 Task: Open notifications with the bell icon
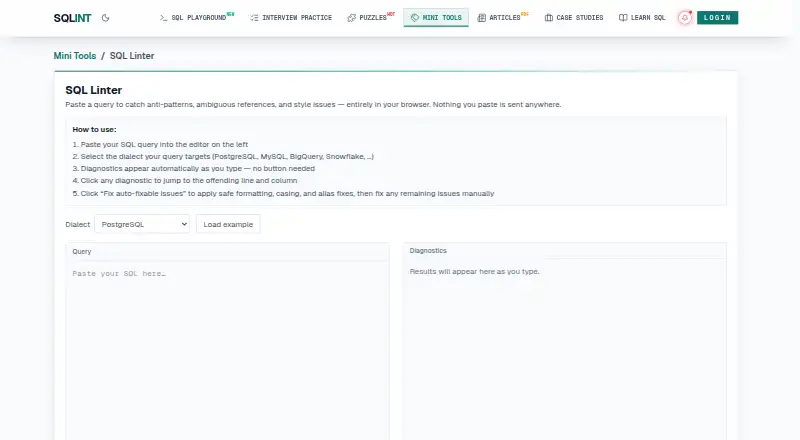pos(685,18)
